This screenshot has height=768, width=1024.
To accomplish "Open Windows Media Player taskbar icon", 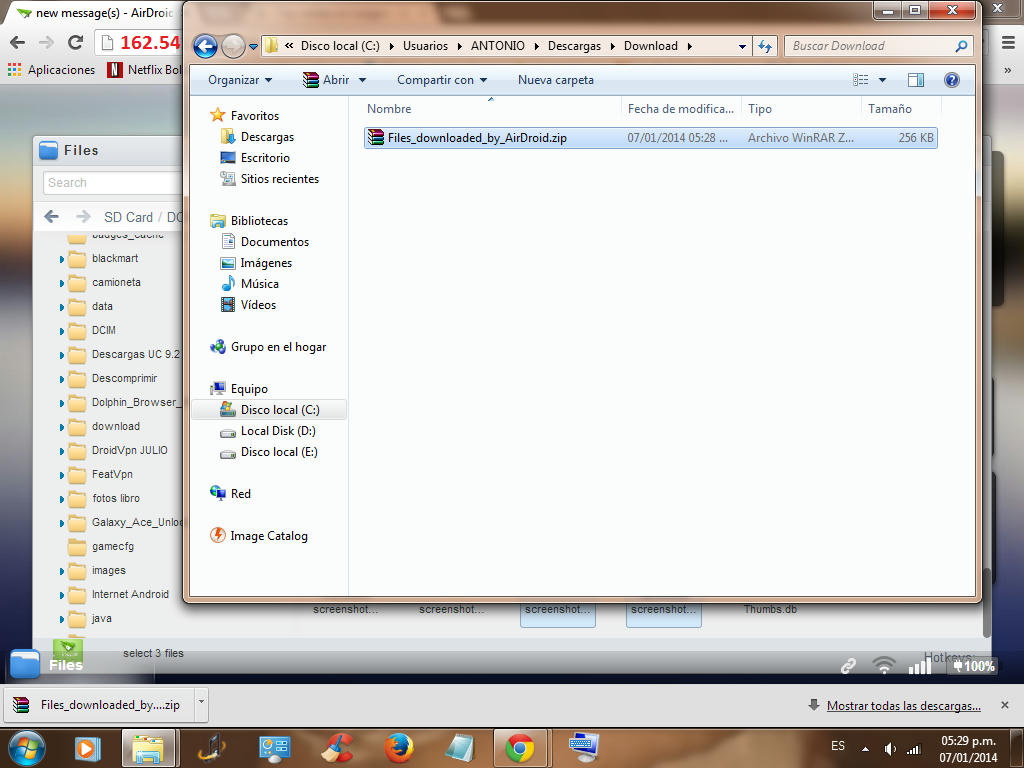I will point(88,747).
